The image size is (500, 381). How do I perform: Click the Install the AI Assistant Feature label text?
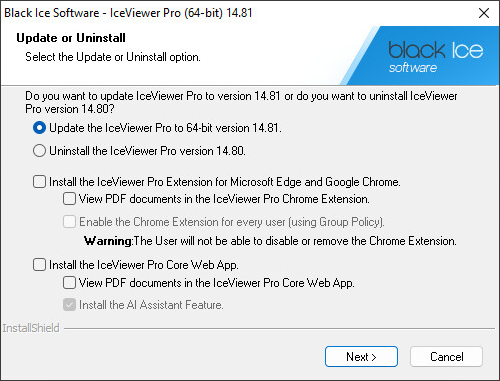(x=151, y=305)
